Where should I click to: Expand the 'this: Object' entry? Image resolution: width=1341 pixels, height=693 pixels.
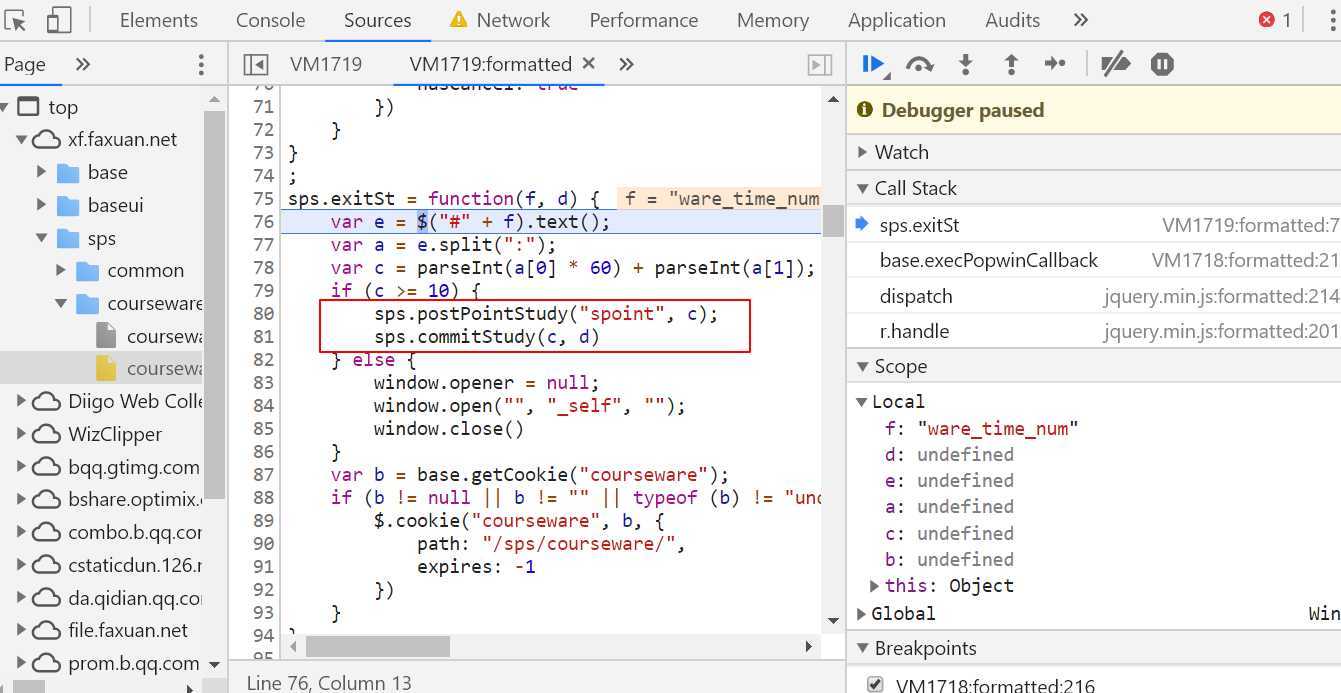[x=875, y=585]
